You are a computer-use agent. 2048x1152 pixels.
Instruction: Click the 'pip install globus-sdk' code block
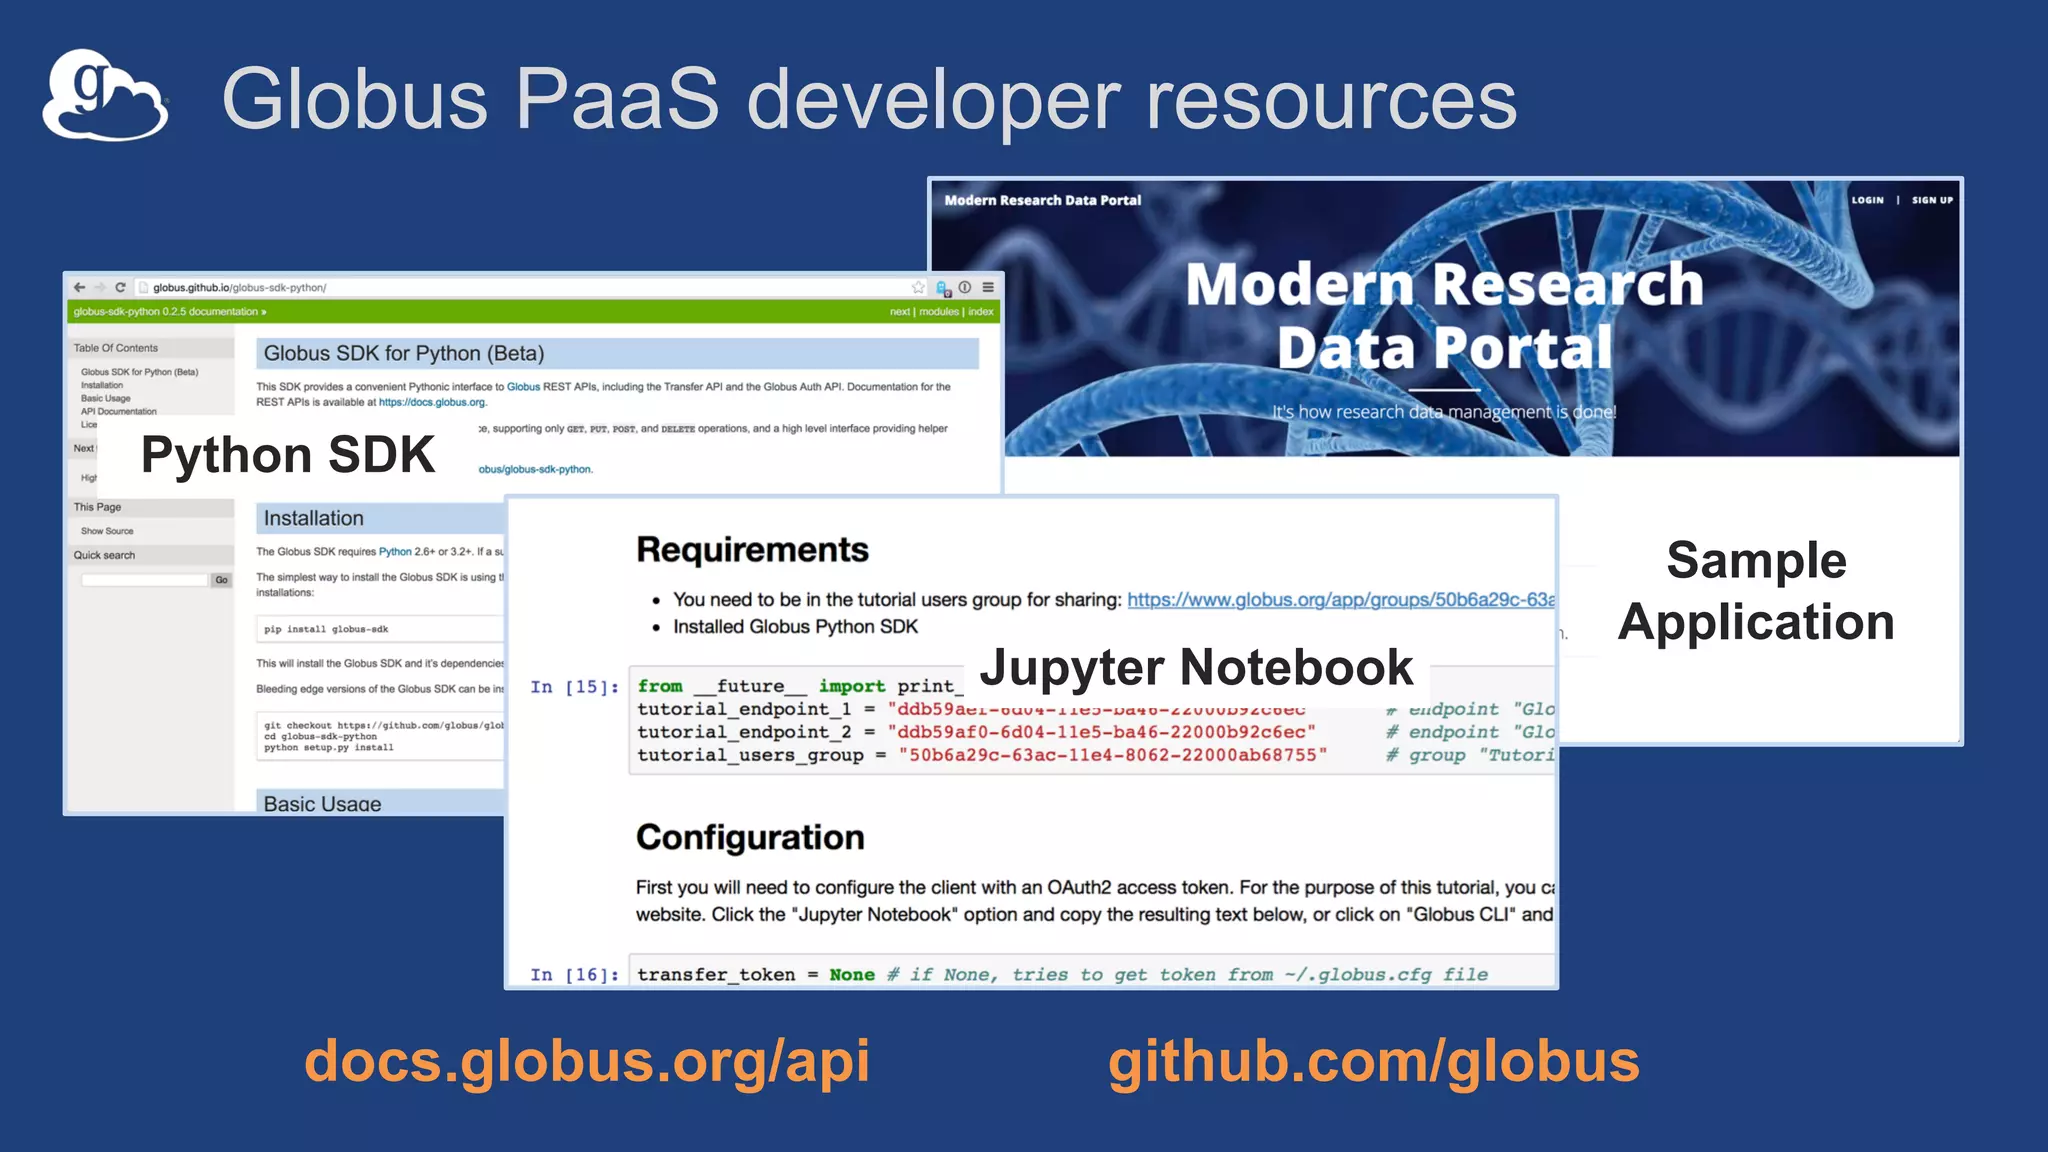(x=381, y=629)
